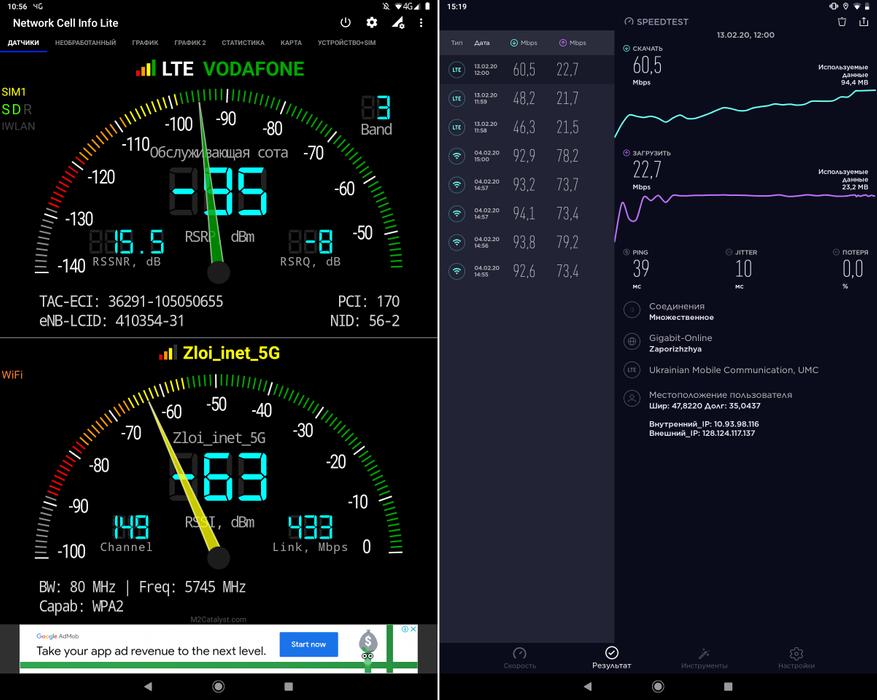Tap the yellow Zloi_inet_5G heading

(231, 353)
